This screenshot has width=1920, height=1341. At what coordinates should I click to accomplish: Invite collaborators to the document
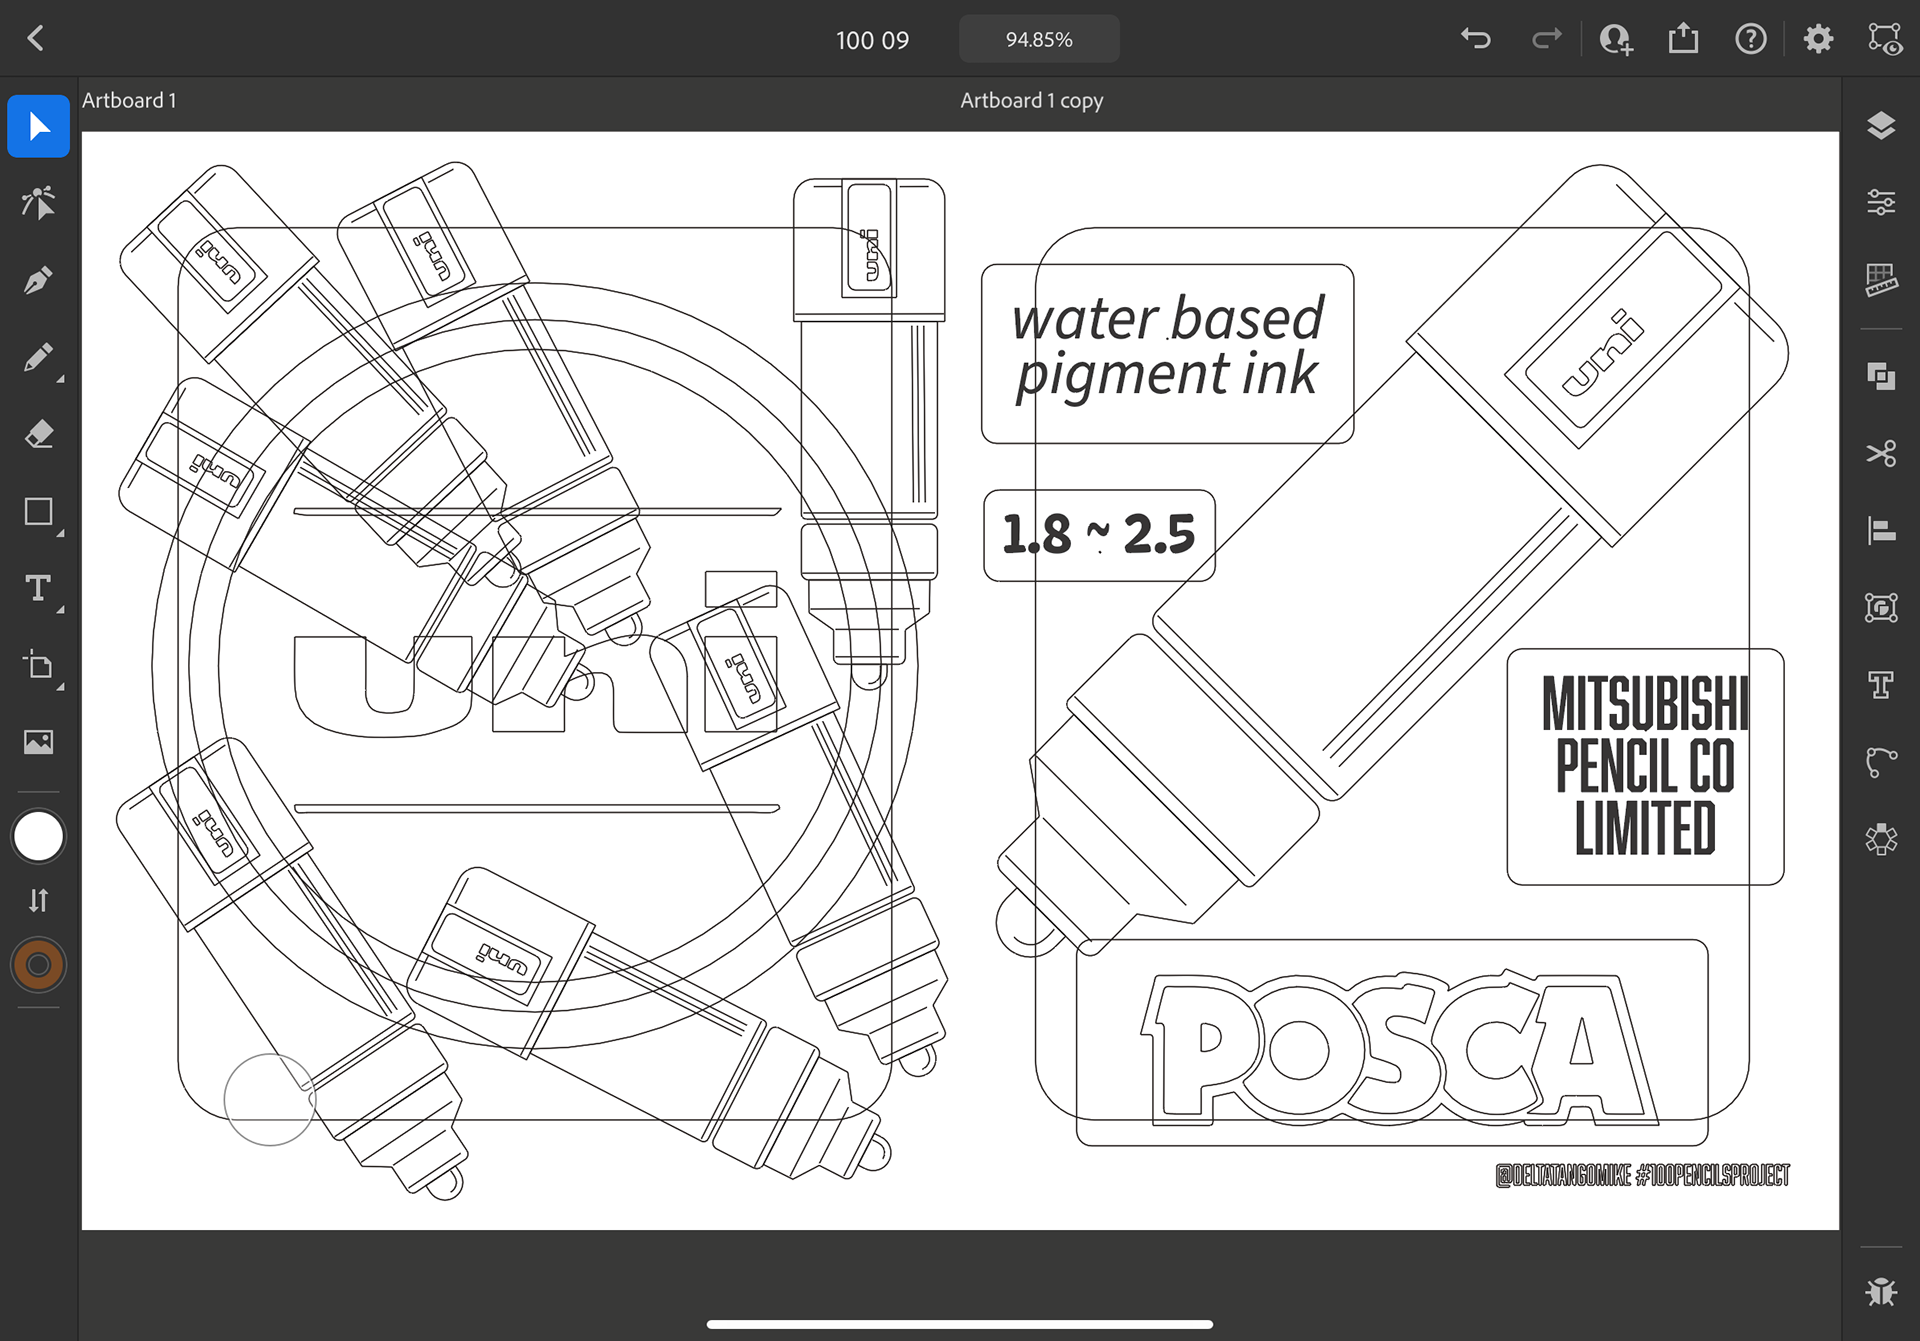(1615, 39)
